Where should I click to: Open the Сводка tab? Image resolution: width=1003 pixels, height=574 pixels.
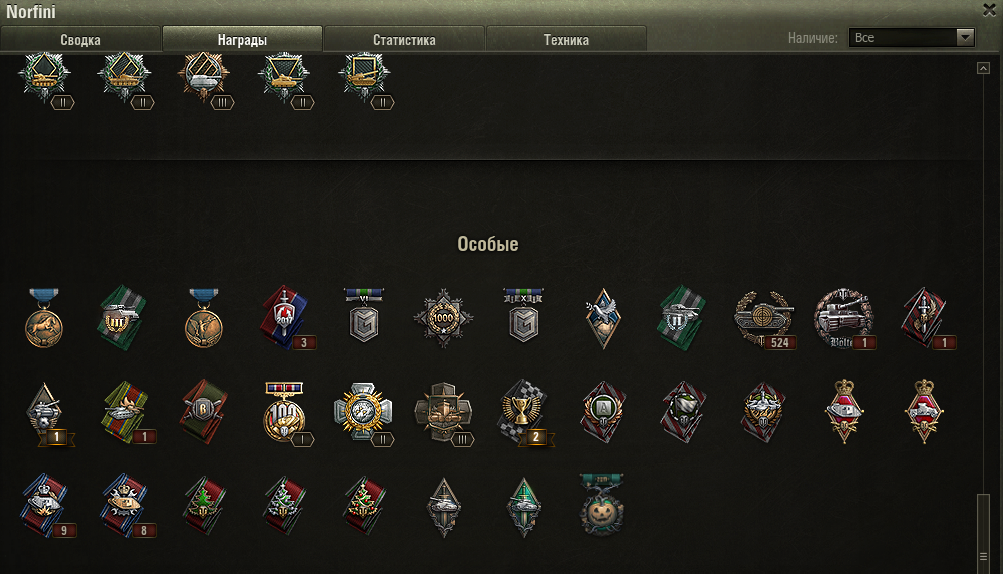(x=81, y=39)
